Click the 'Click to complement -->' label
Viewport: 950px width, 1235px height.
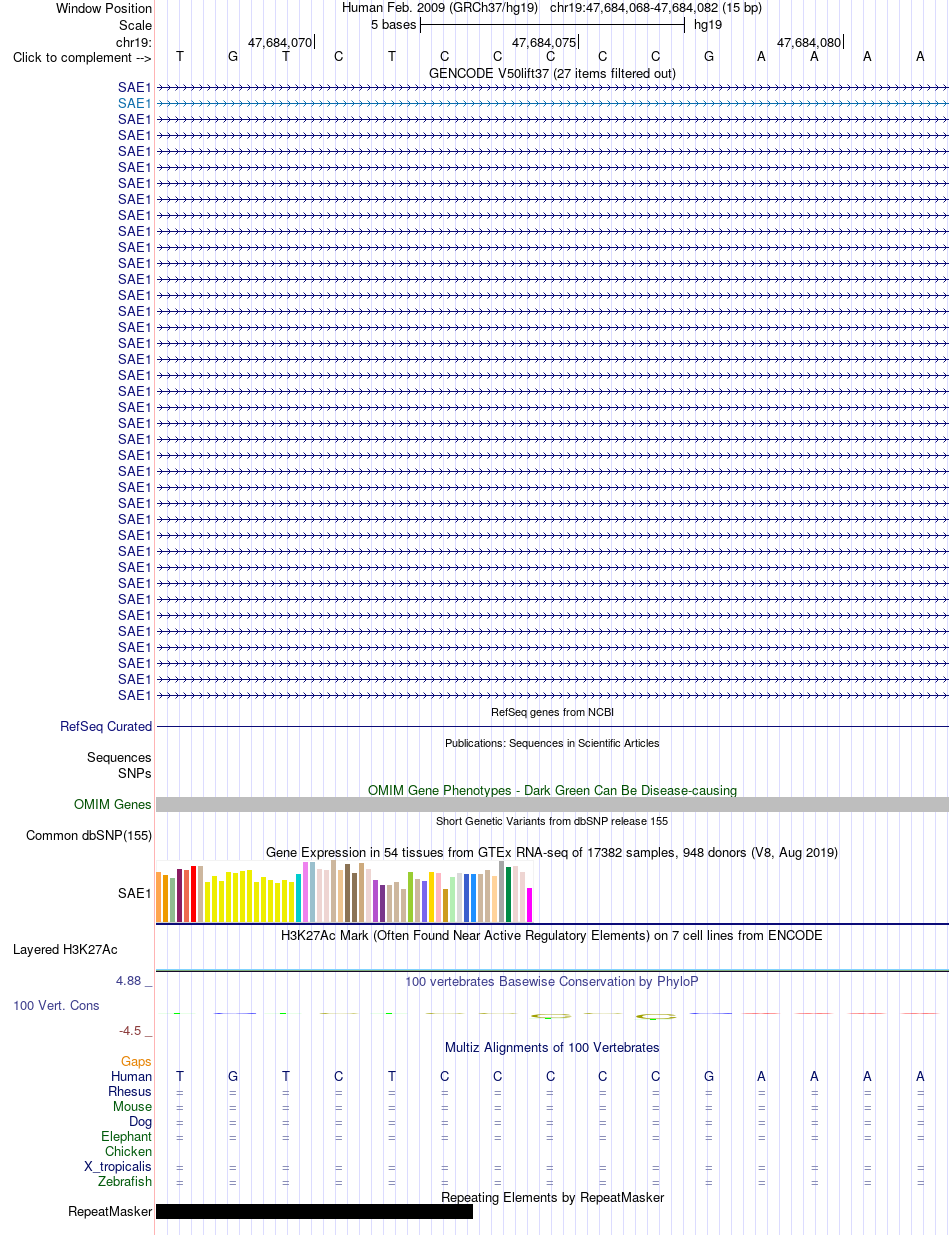pos(82,57)
